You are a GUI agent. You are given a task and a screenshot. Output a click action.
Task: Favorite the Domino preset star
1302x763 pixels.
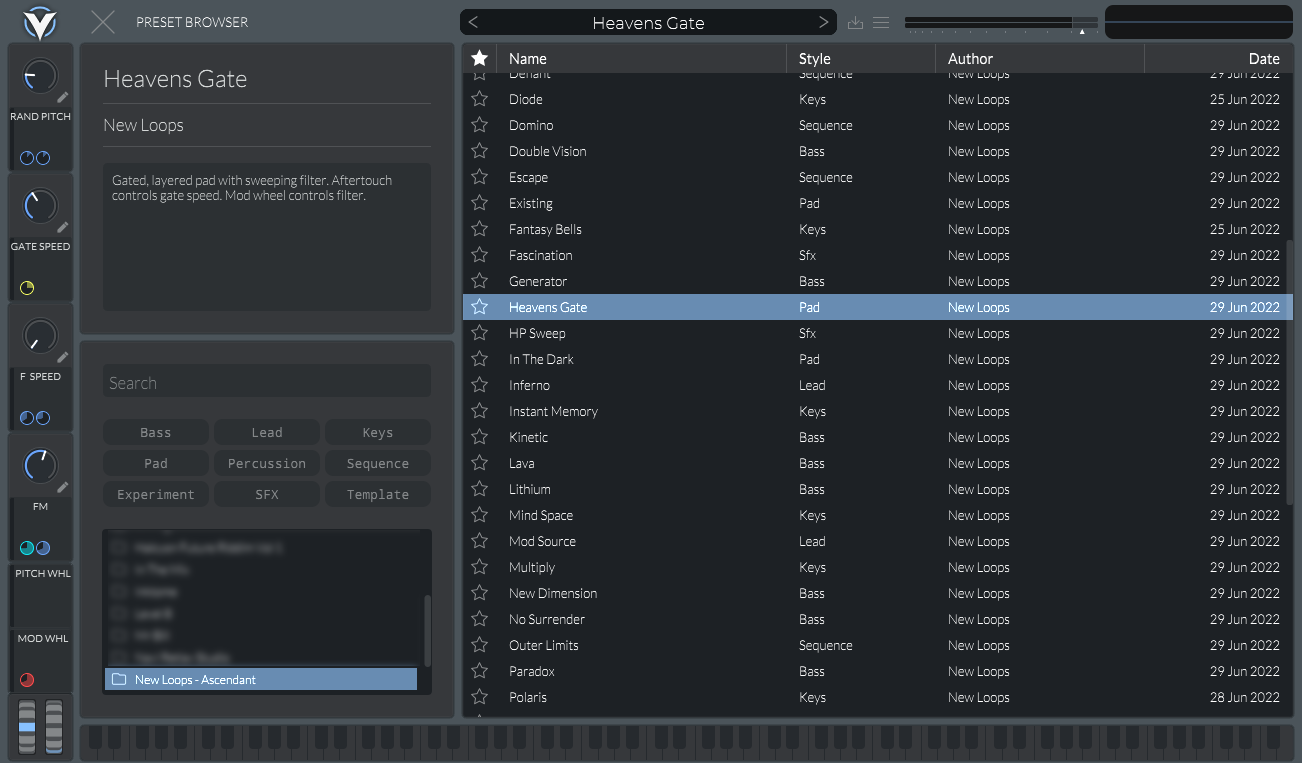point(480,125)
